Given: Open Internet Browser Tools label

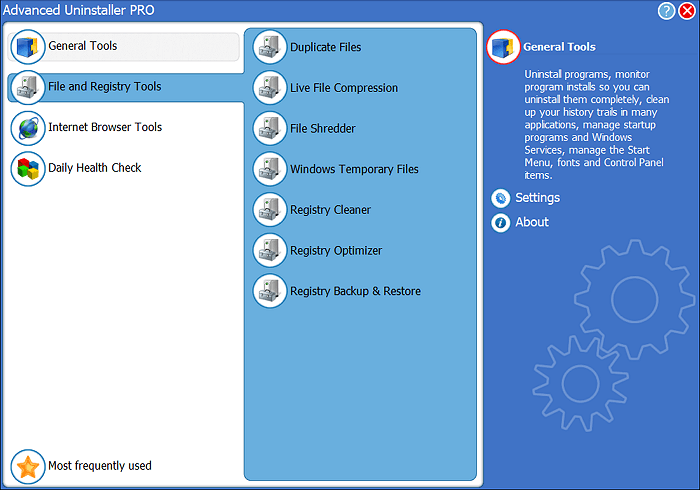Looking at the screenshot, I should click(x=105, y=127).
